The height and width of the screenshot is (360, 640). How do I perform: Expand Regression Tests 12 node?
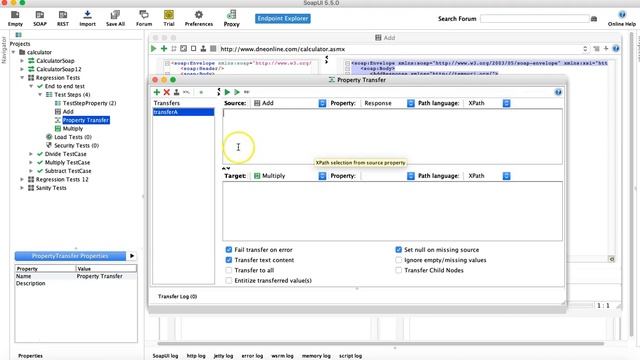tap(22, 179)
